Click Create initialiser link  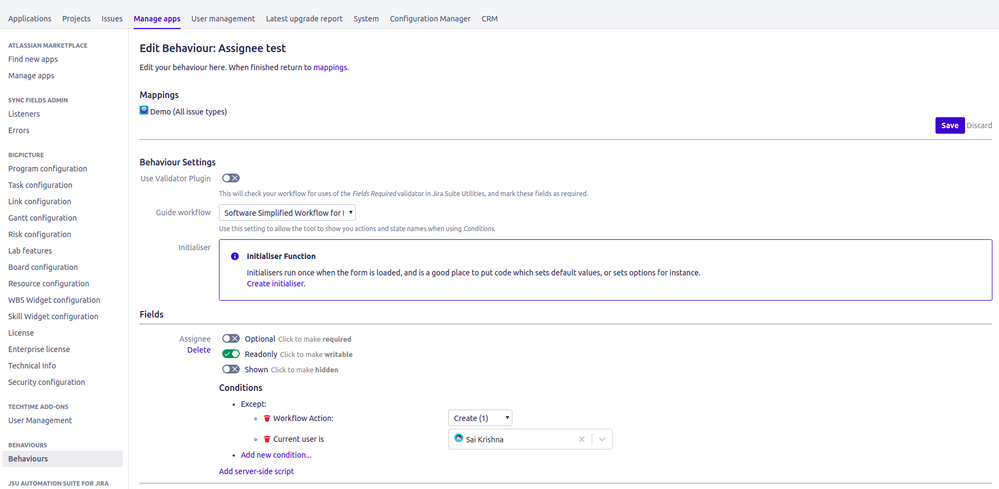point(276,284)
